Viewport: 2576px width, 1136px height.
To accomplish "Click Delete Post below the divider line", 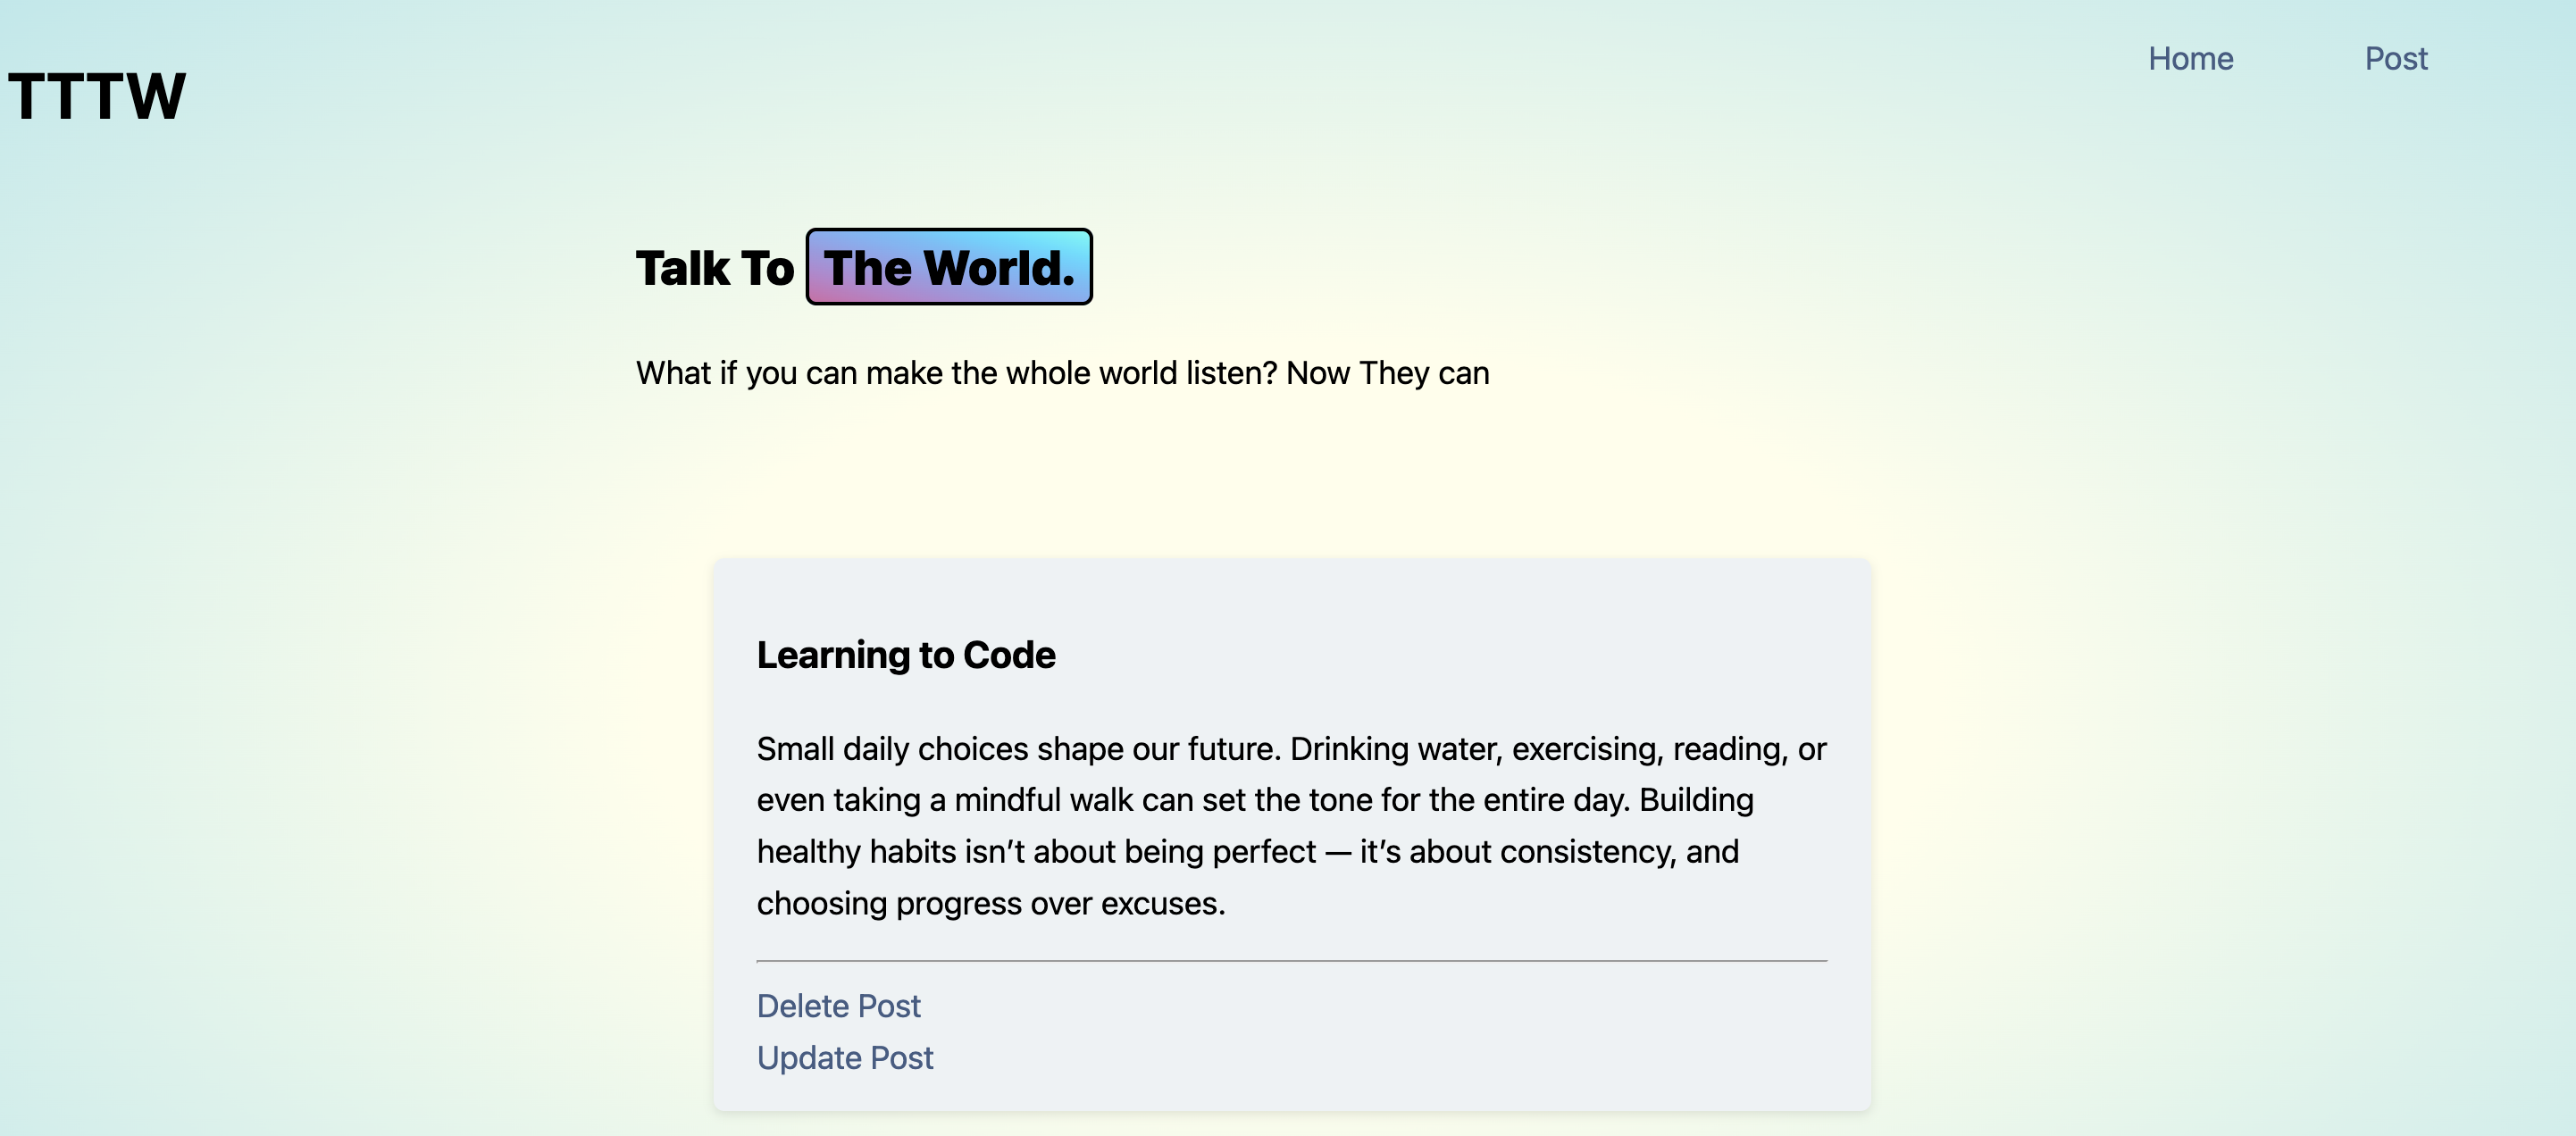I will click(x=838, y=1006).
